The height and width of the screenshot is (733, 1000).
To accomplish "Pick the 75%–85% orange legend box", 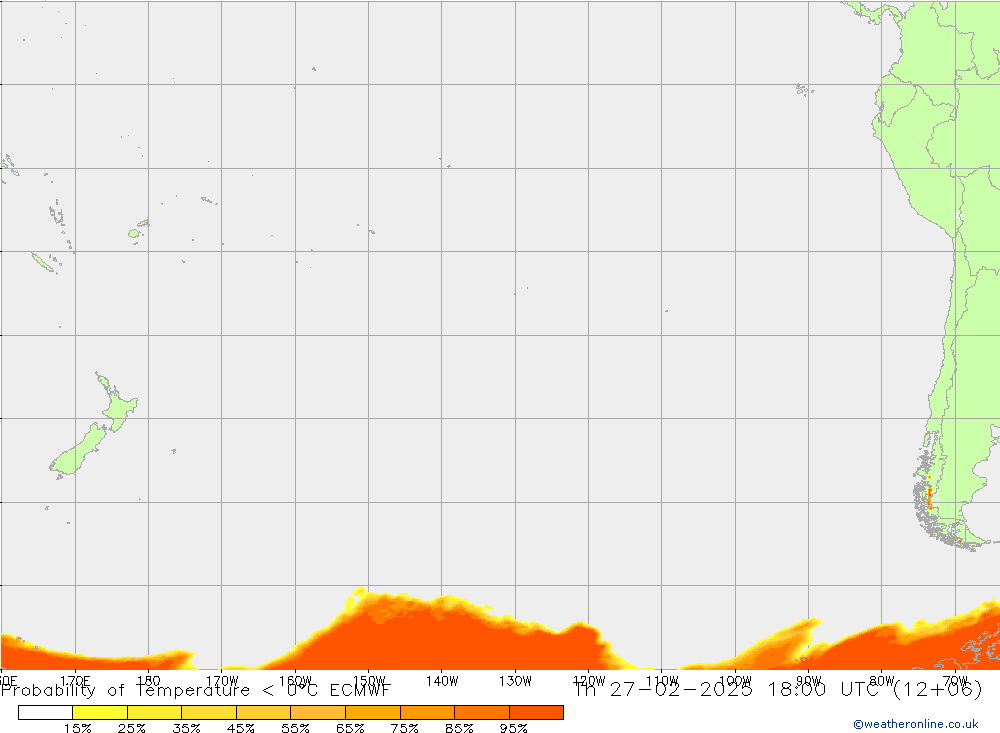I will (x=427, y=712).
